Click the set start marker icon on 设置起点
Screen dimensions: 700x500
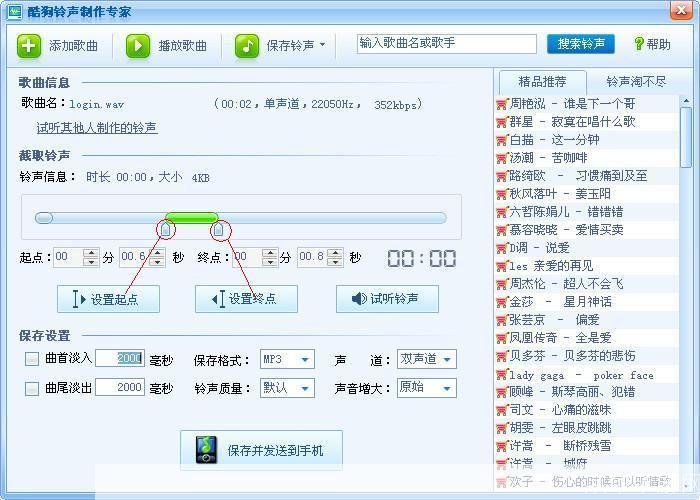pos(79,299)
